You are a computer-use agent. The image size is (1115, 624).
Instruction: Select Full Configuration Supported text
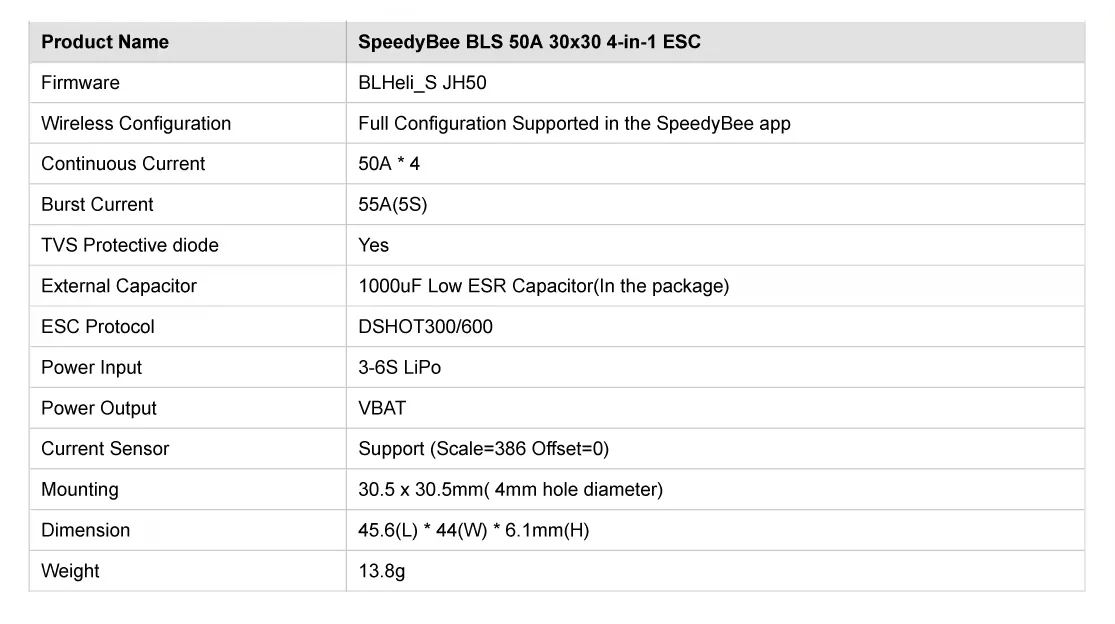click(574, 124)
